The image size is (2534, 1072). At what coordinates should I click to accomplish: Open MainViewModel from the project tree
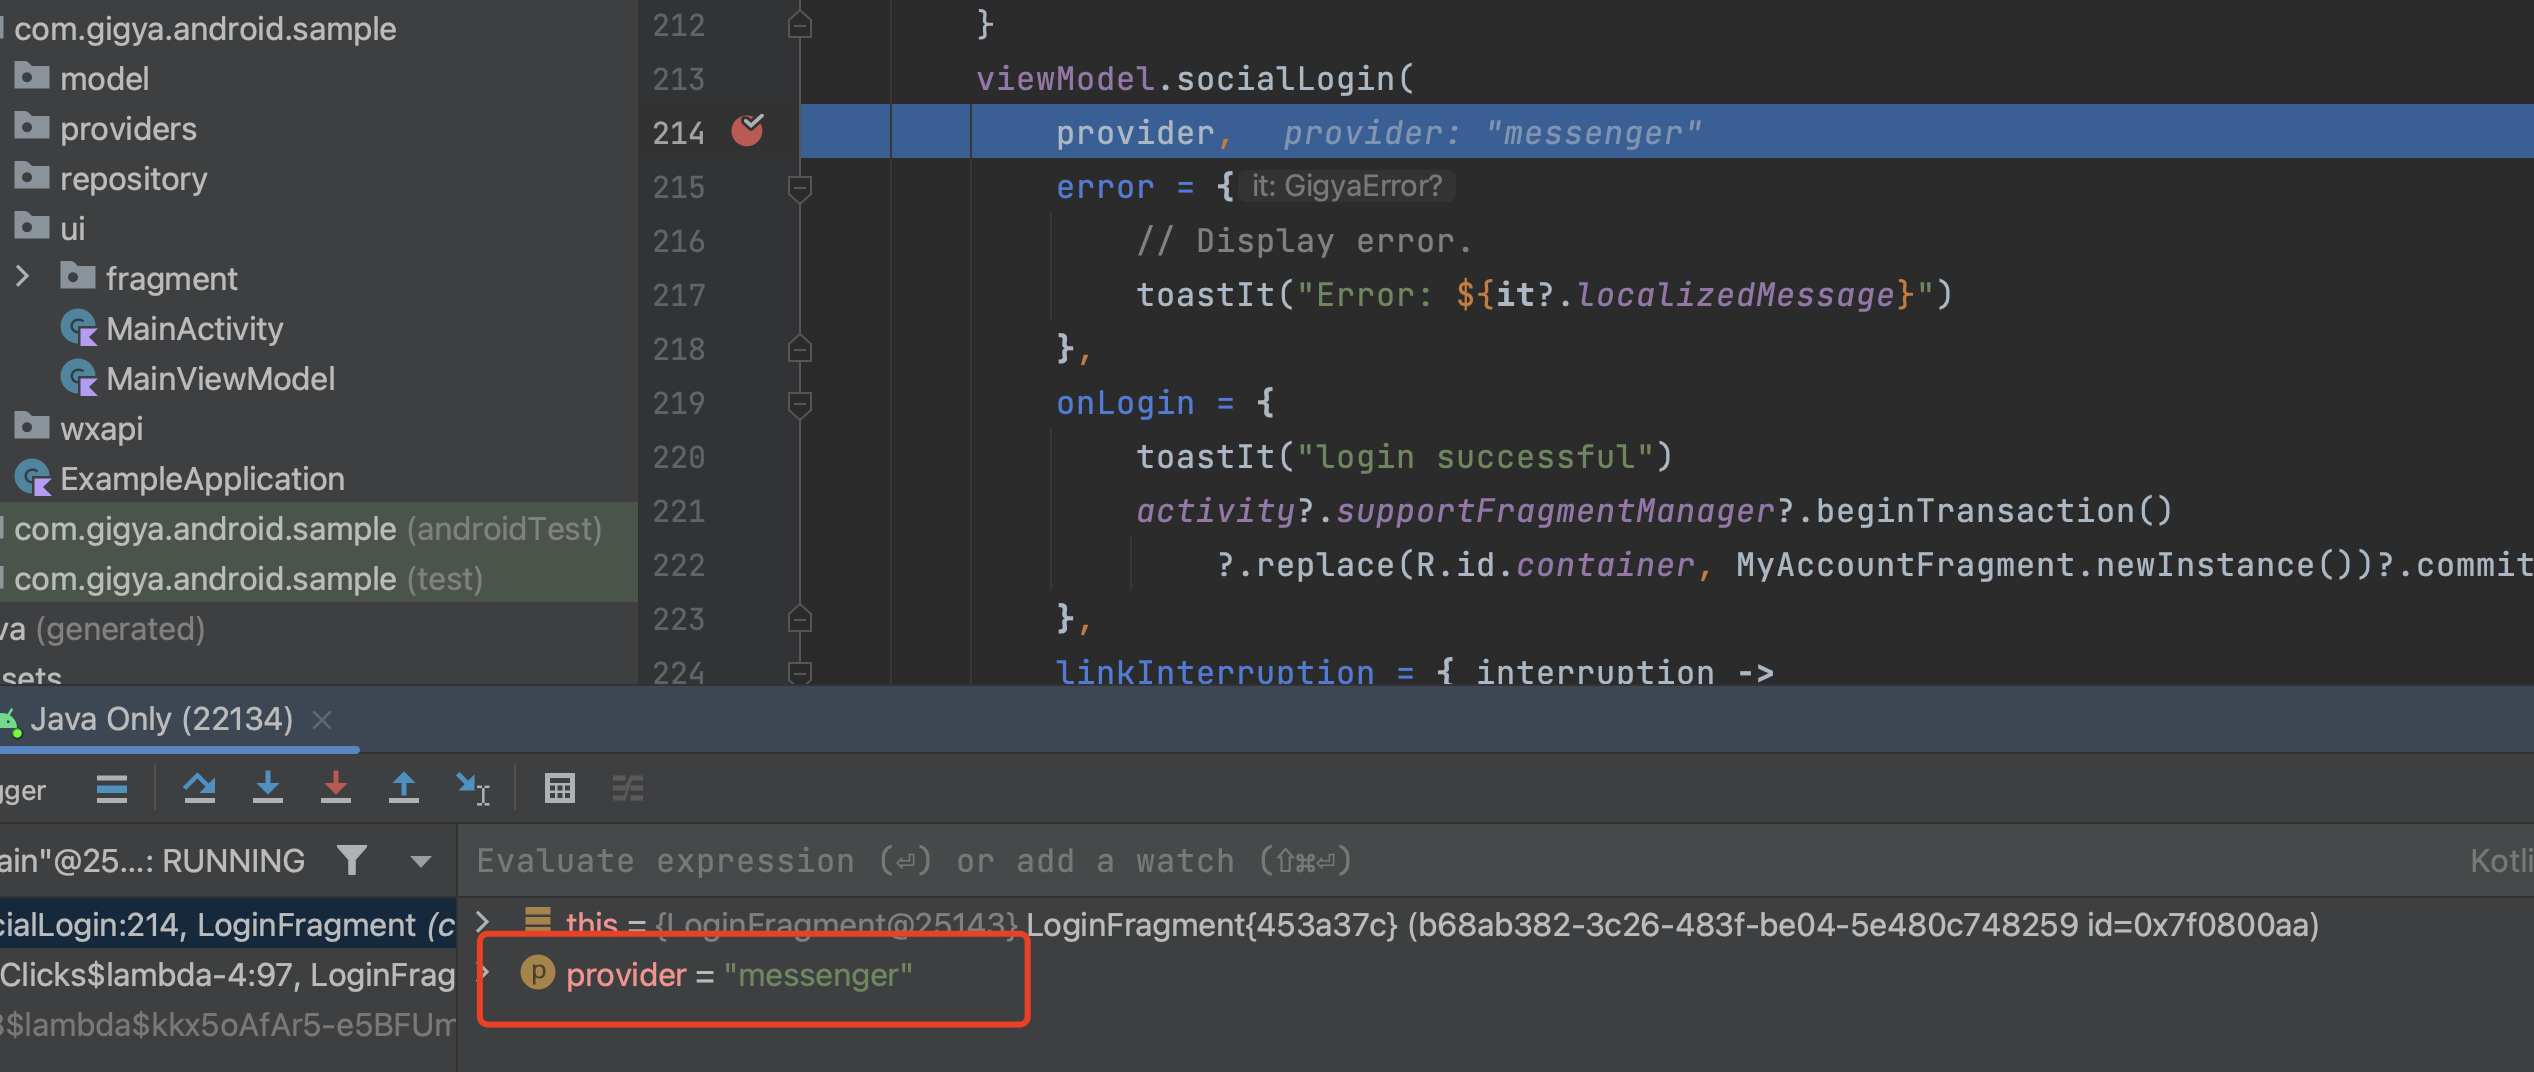coord(220,378)
